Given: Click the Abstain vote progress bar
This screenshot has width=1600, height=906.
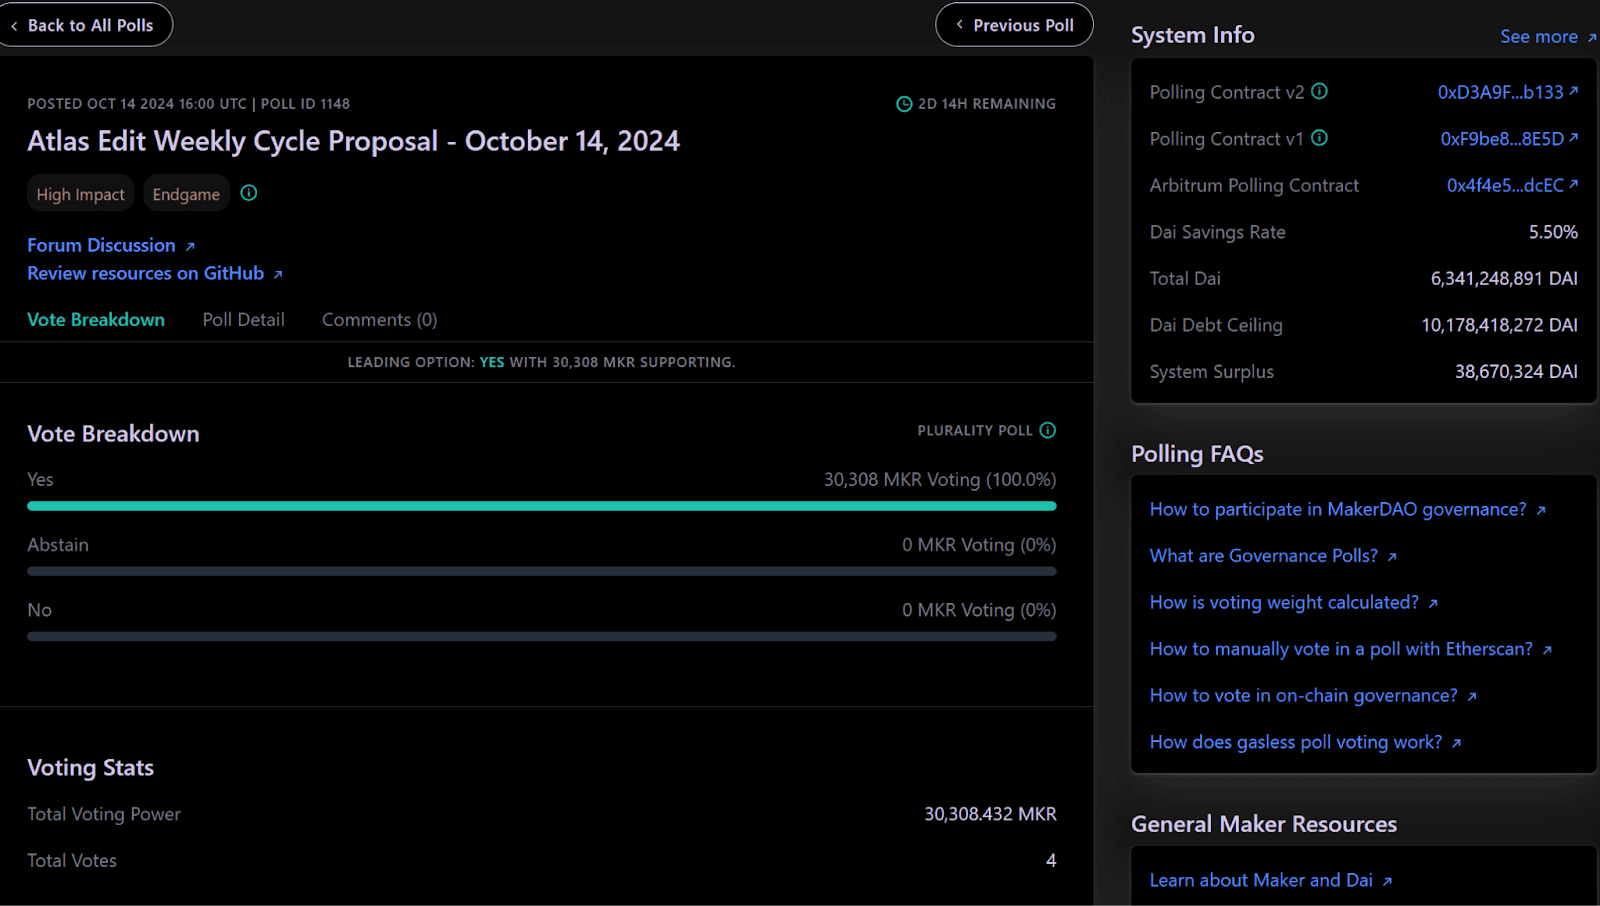Looking at the screenshot, I should tap(542, 571).
